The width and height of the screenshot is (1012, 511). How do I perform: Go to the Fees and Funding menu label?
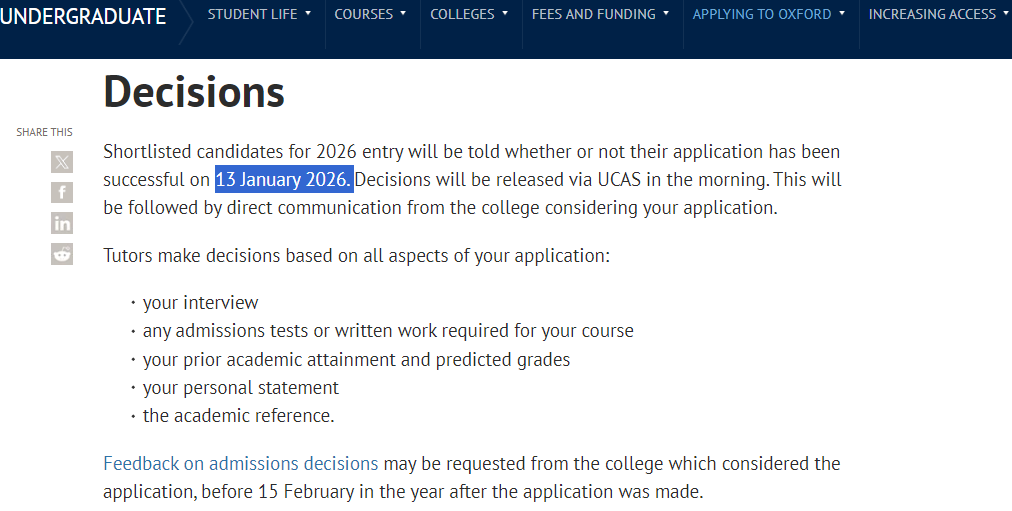tap(593, 14)
